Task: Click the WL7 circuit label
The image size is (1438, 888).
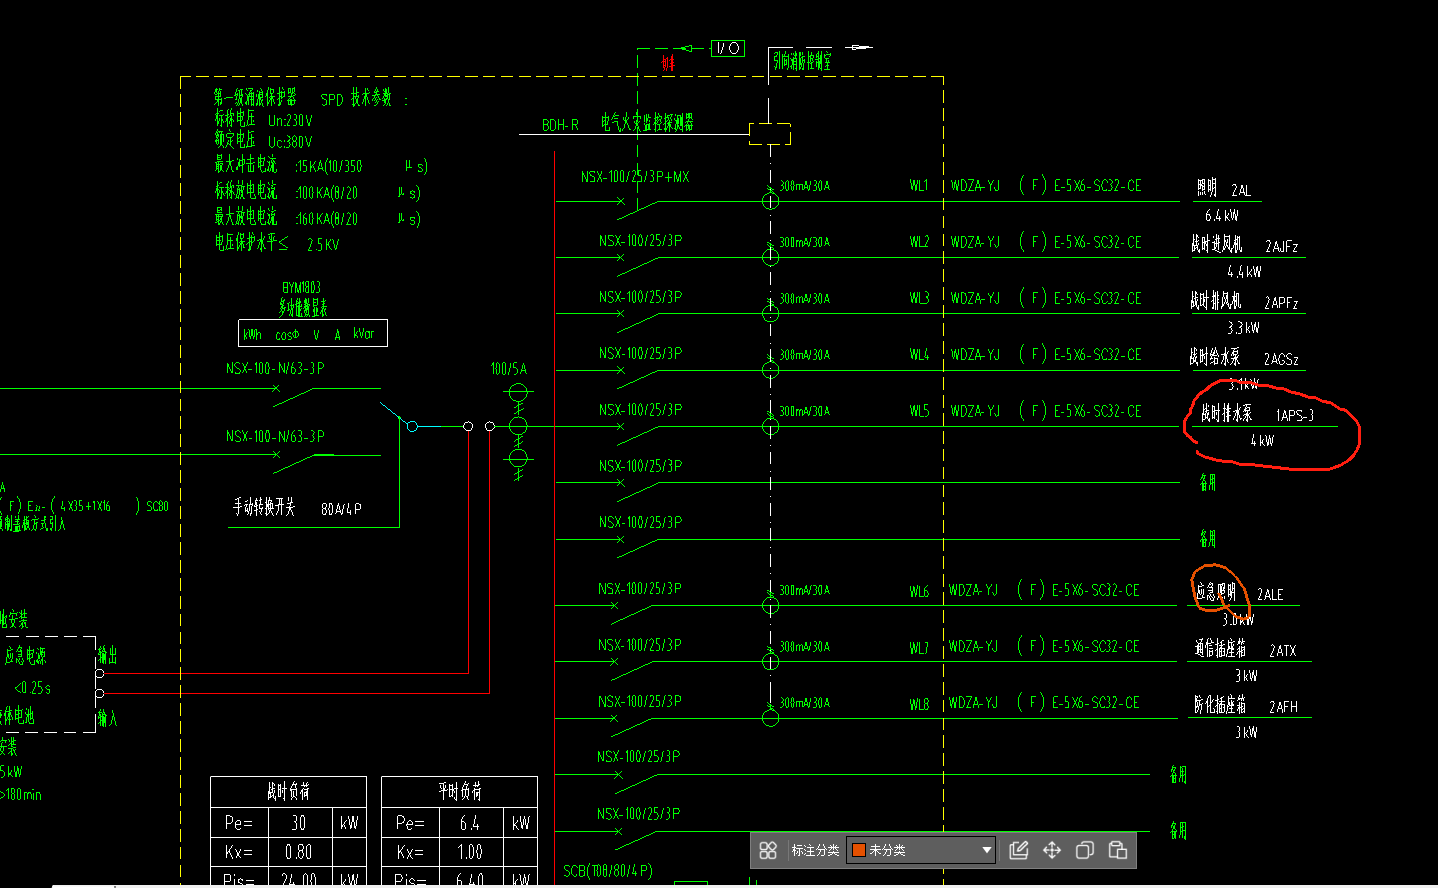Action: [x=919, y=648]
